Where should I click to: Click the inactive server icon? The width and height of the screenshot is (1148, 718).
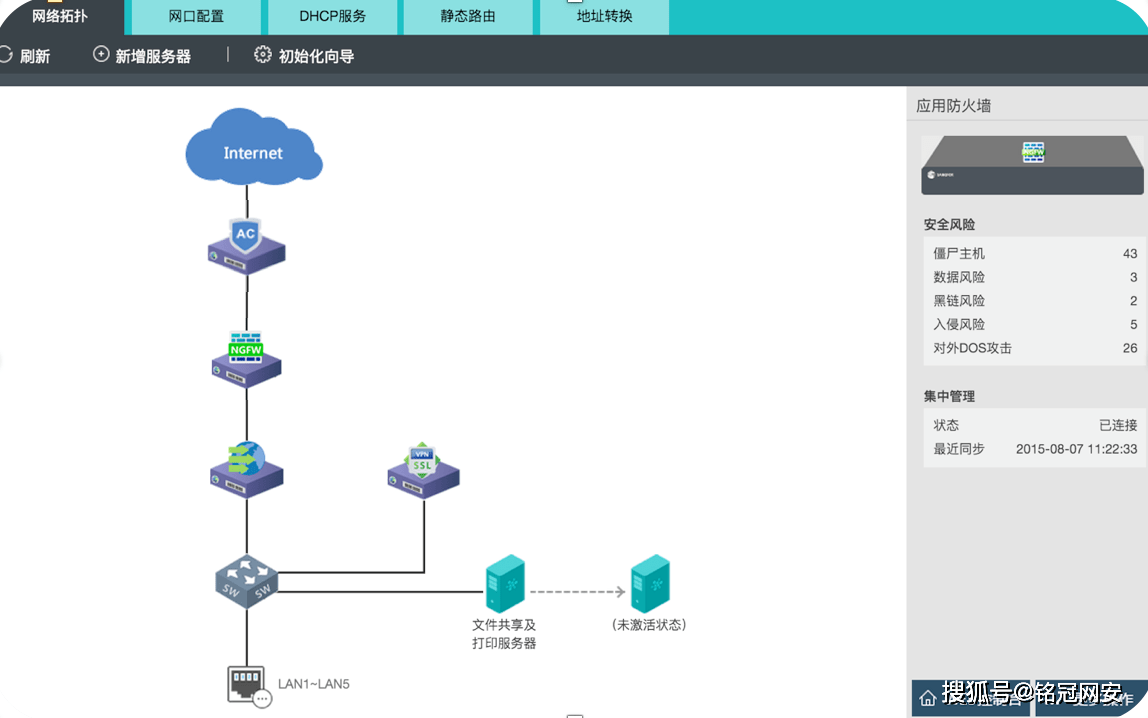tap(649, 584)
